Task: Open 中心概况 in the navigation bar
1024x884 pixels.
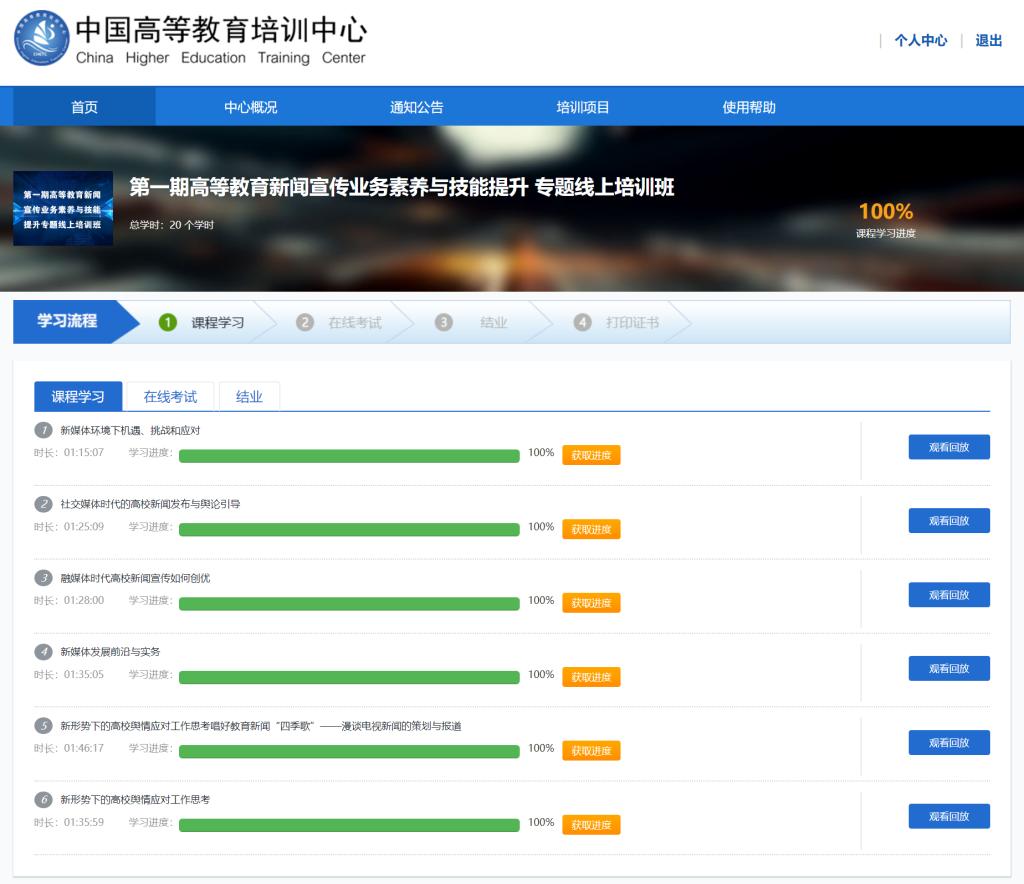Action: [x=250, y=107]
